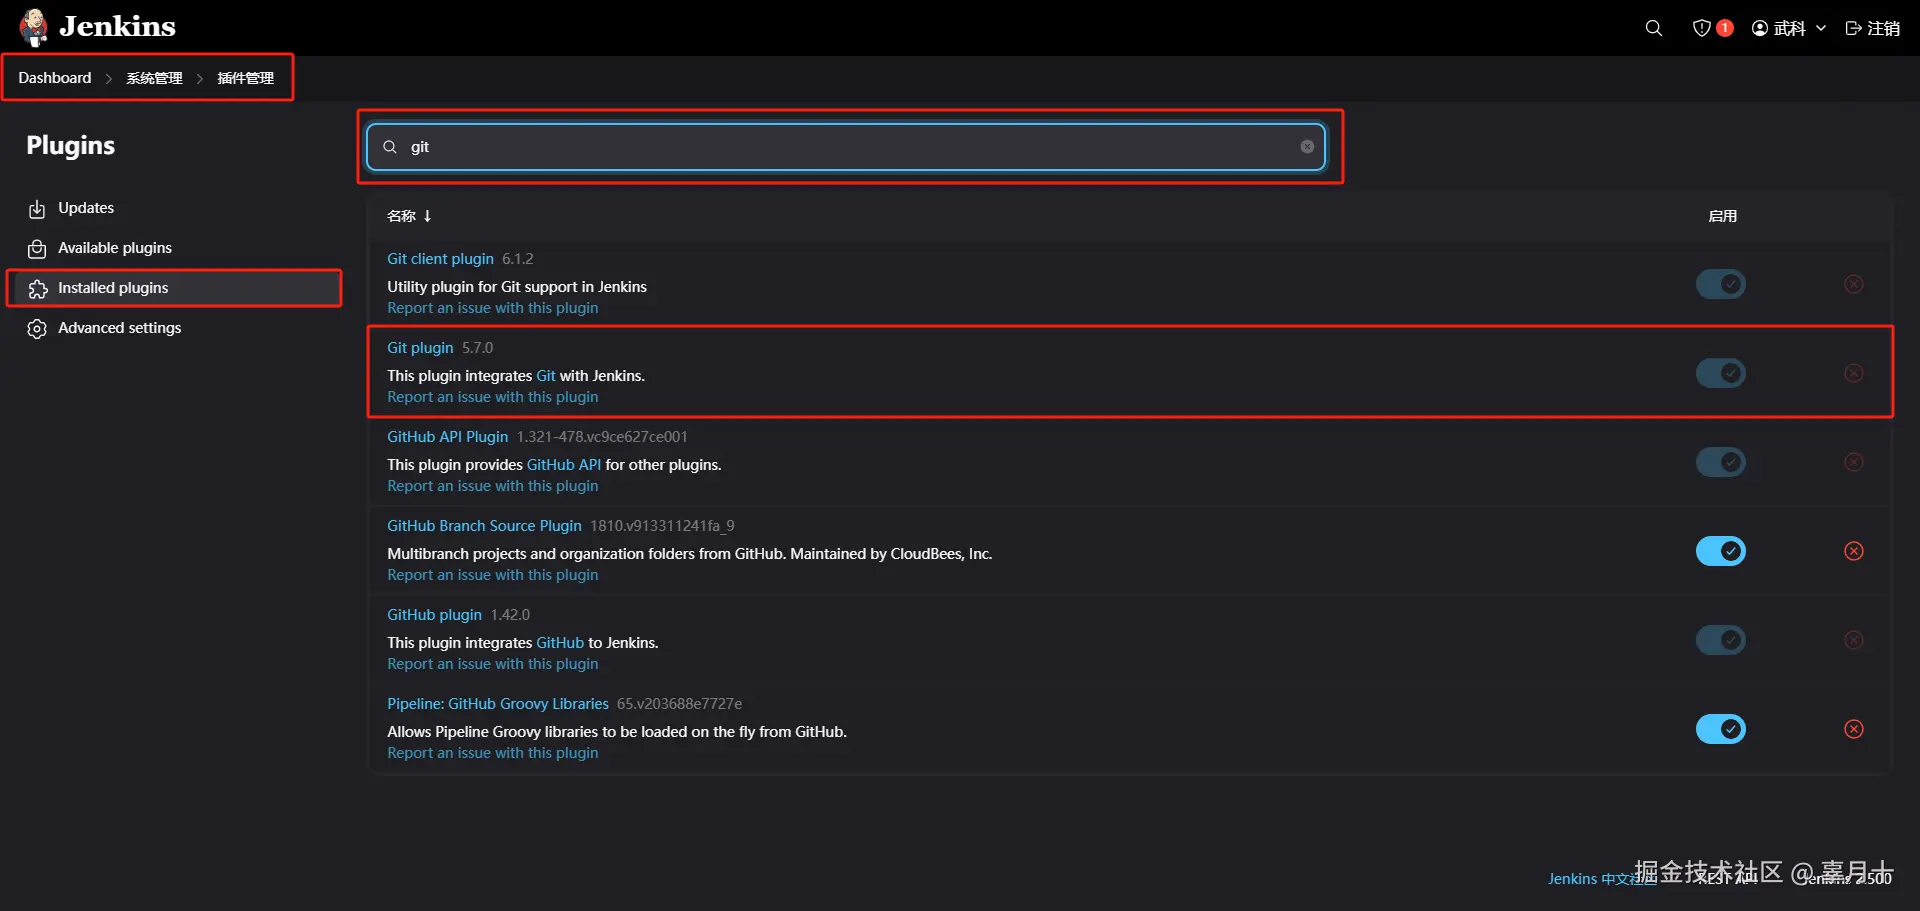
Task: Click the Jenkins butler logo
Action: pos(34,27)
